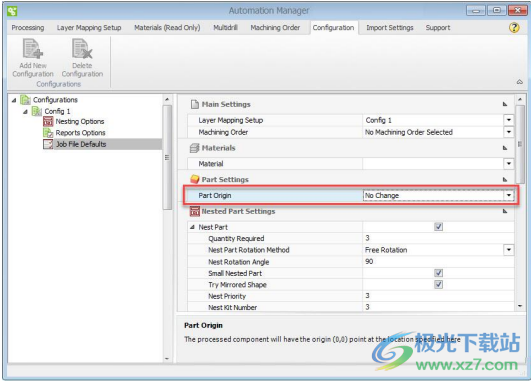Click the Nest Priority value field
Screen dimensions: 531x381
[438, 296]
